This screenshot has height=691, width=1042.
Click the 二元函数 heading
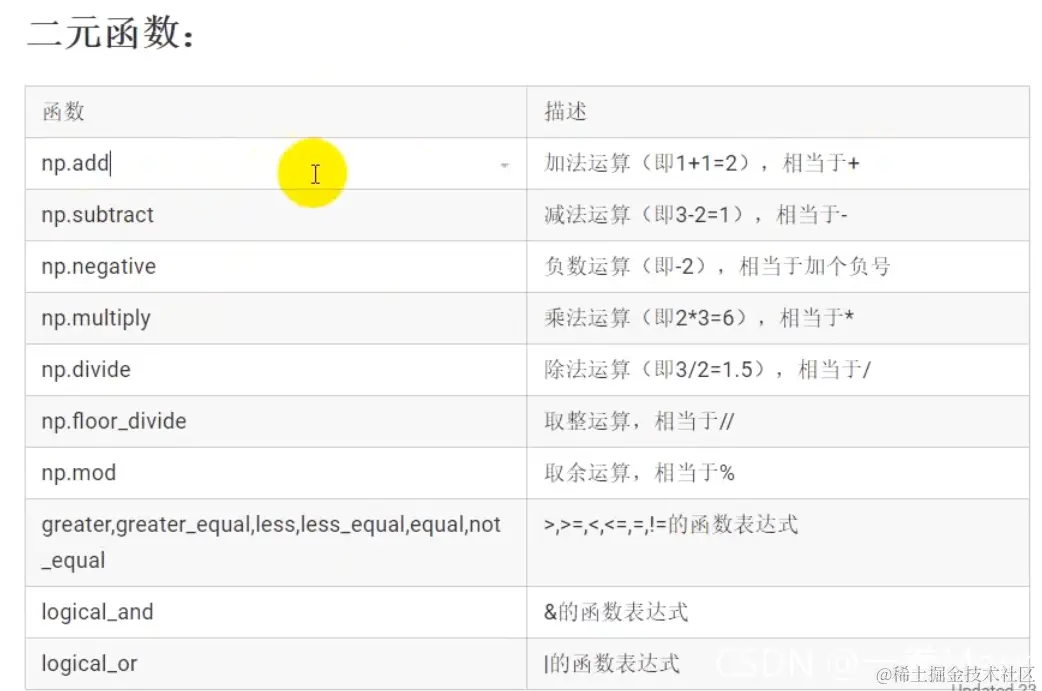pyautogui.click(x=111, y=33)
